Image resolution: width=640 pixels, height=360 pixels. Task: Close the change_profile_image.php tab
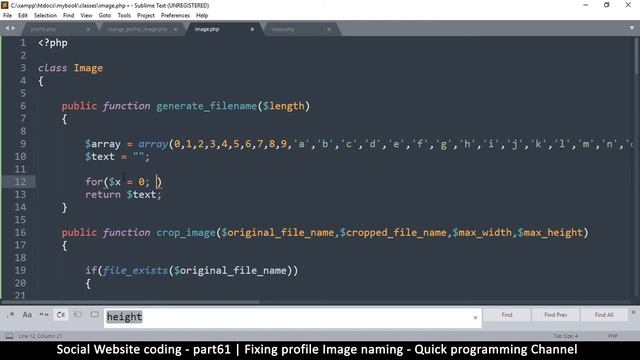(176, 29)
